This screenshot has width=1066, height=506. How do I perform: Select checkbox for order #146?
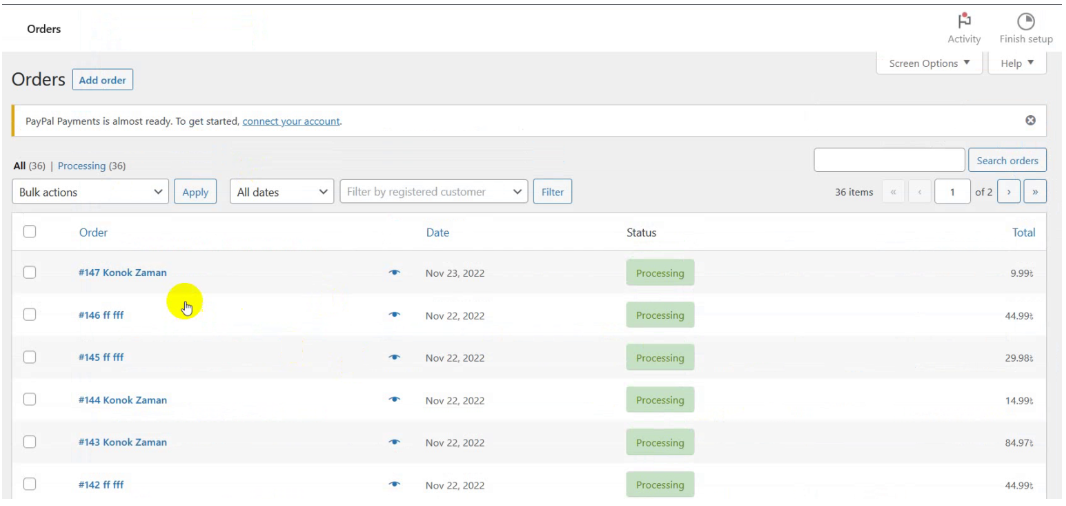click(29, 314)
